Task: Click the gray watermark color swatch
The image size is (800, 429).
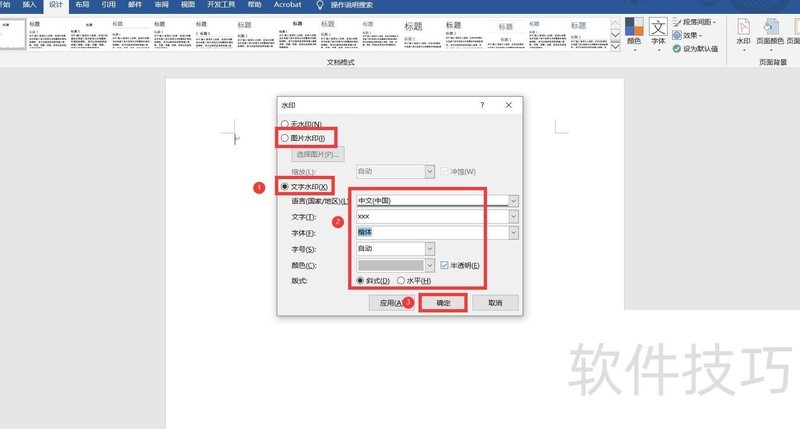Action: click(391, 265)
